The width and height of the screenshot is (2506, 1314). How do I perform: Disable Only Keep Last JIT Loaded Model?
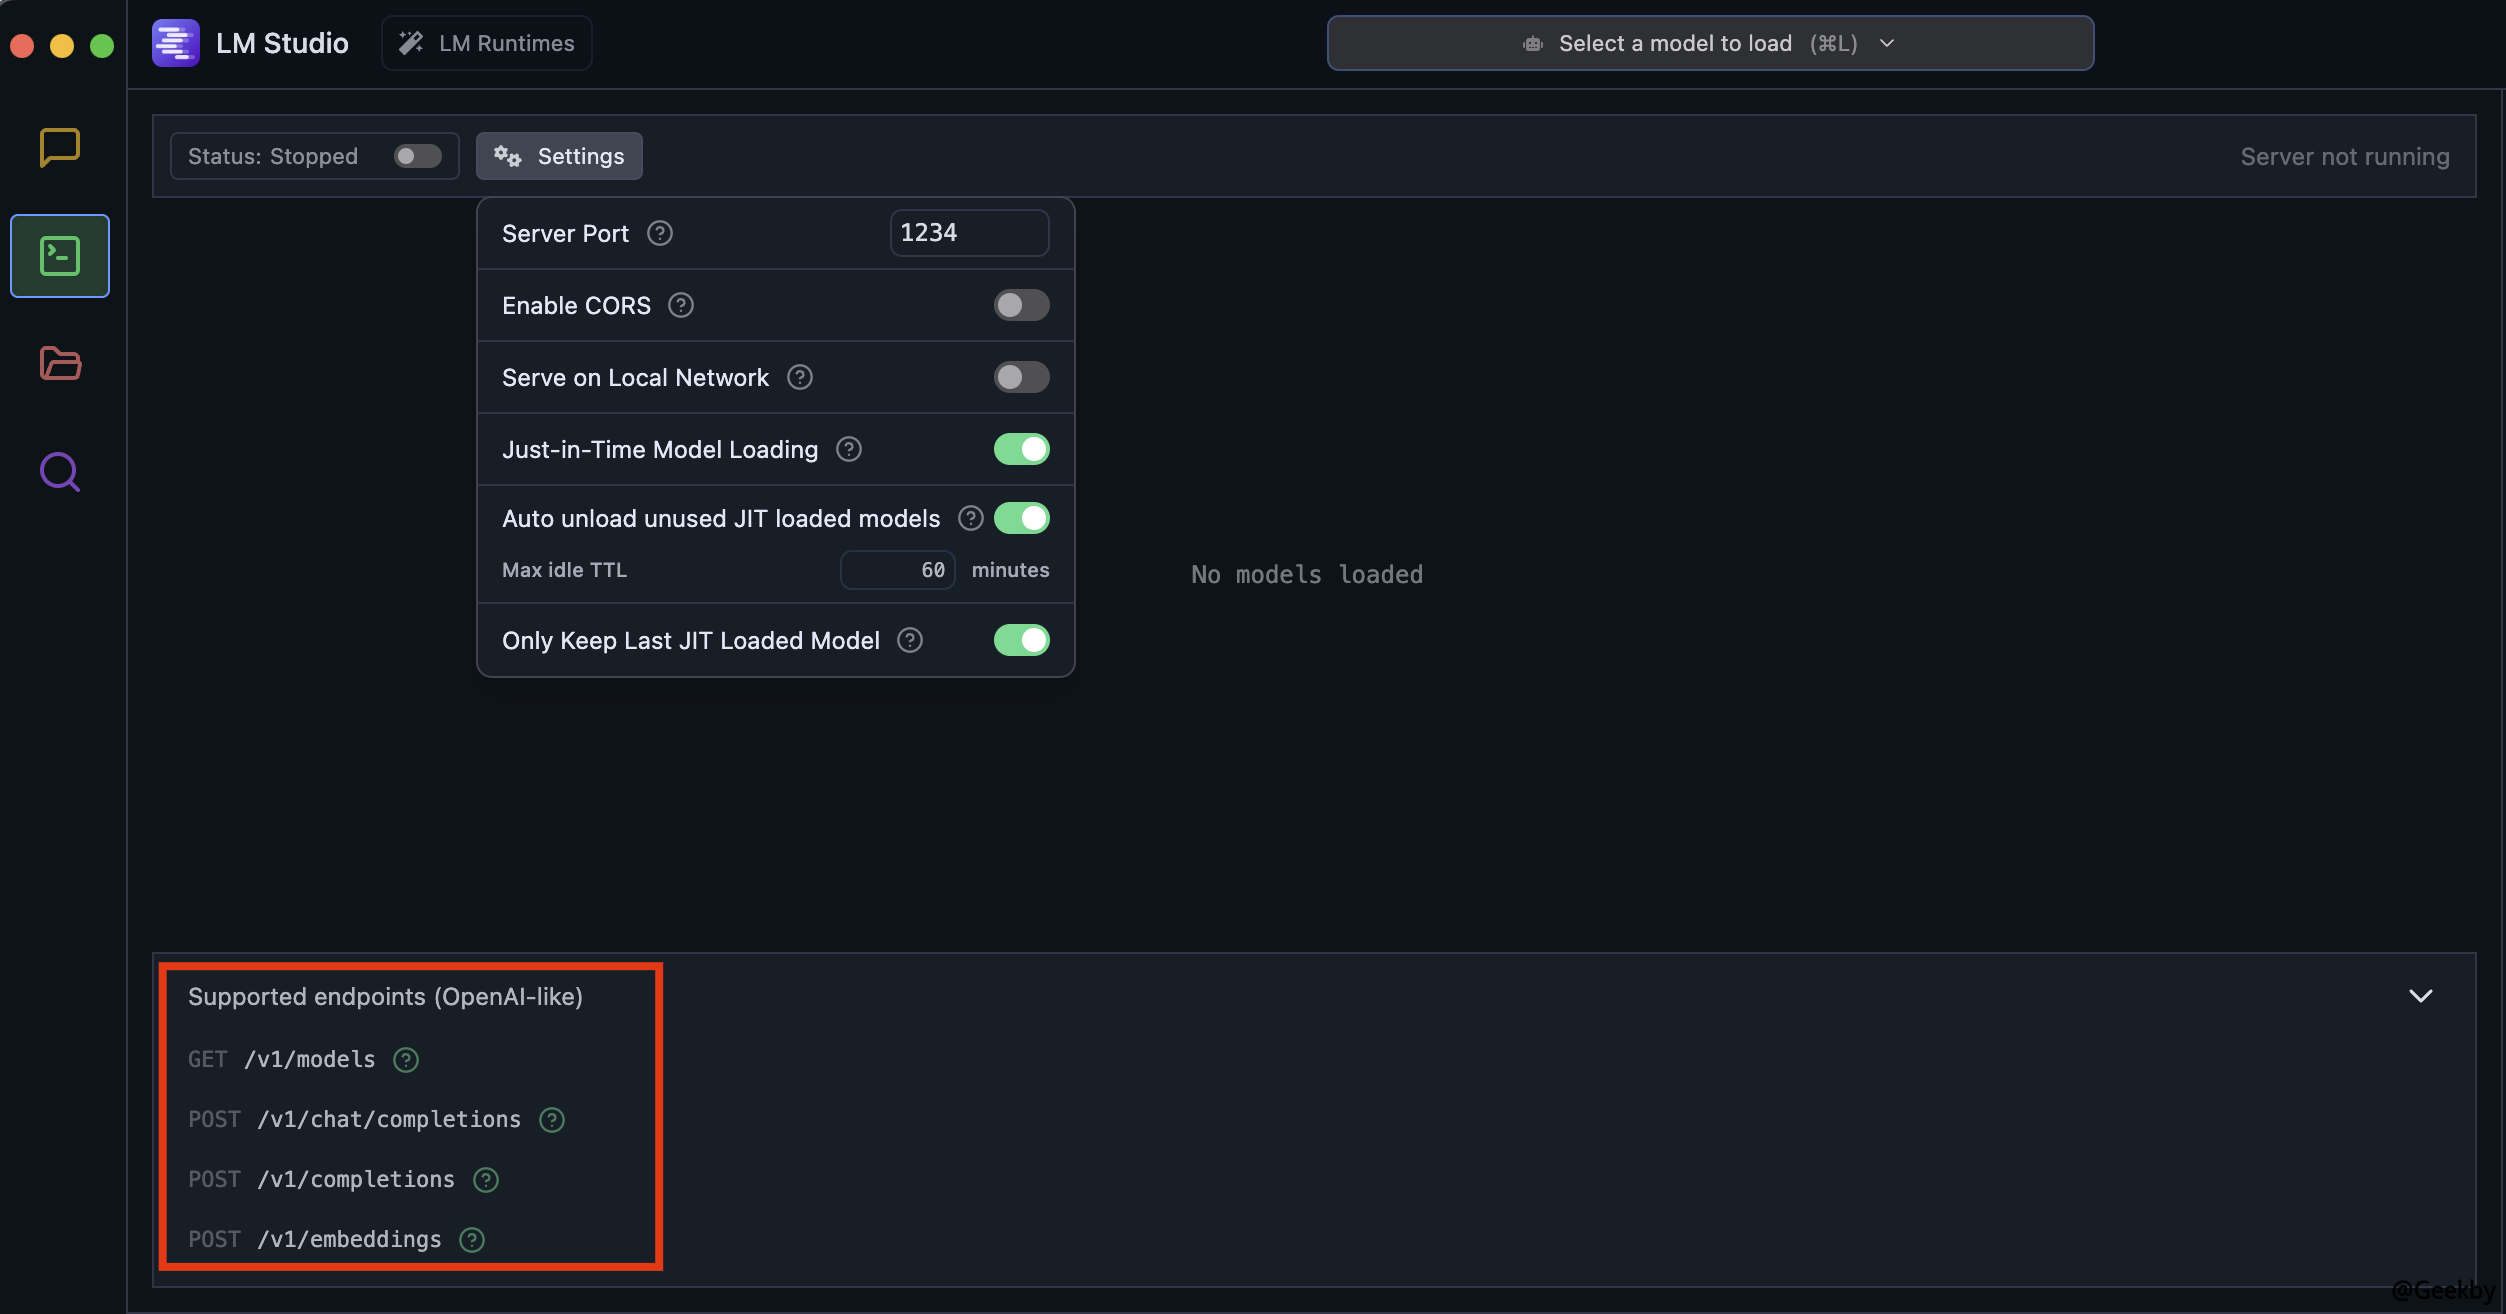(1021, 640)
